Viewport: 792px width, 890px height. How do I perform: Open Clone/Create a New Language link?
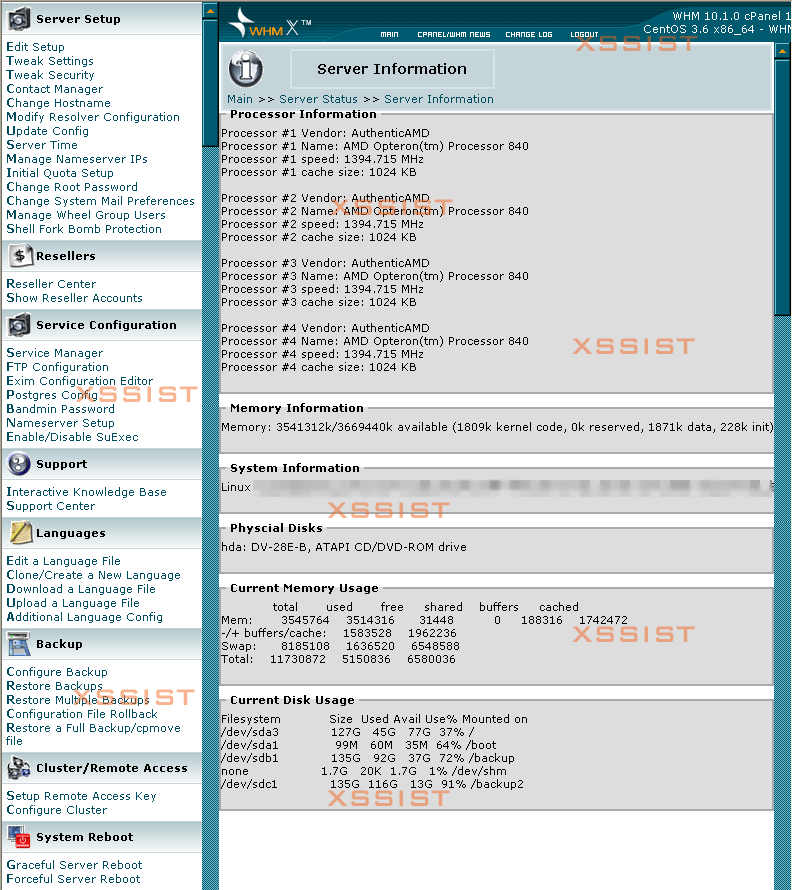(94, 575)
